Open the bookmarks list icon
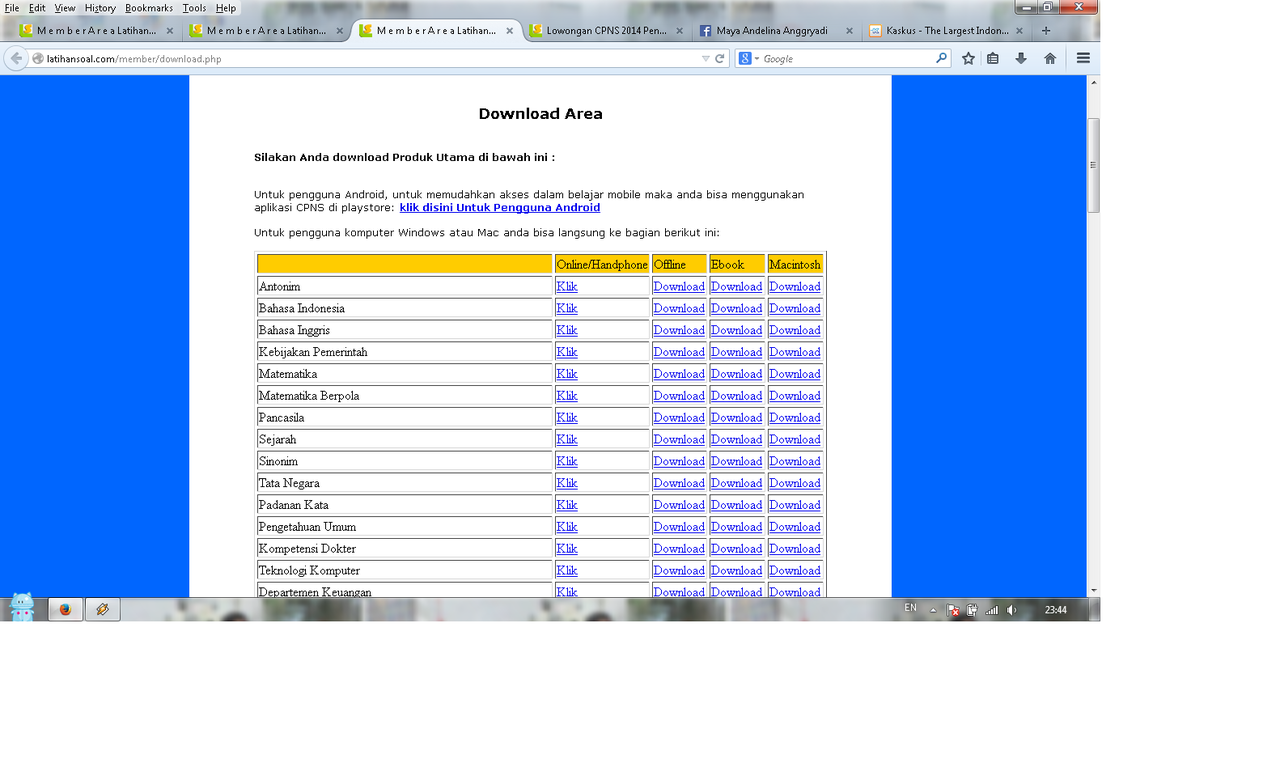The width and height of the screenshot is (1280, 780). point(993,58)
